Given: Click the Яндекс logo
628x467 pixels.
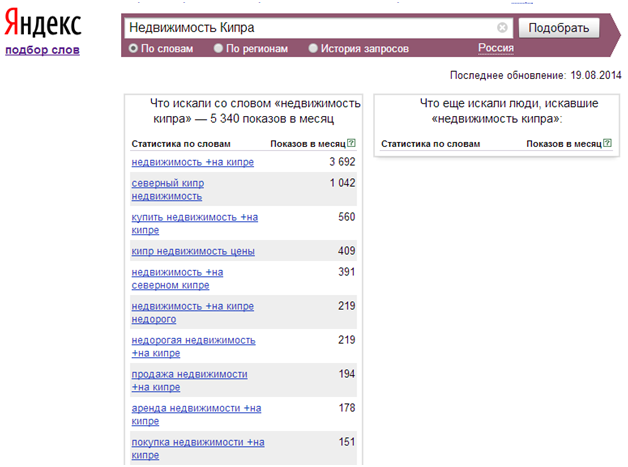Looking at the screenshot, I should (43, 23).
